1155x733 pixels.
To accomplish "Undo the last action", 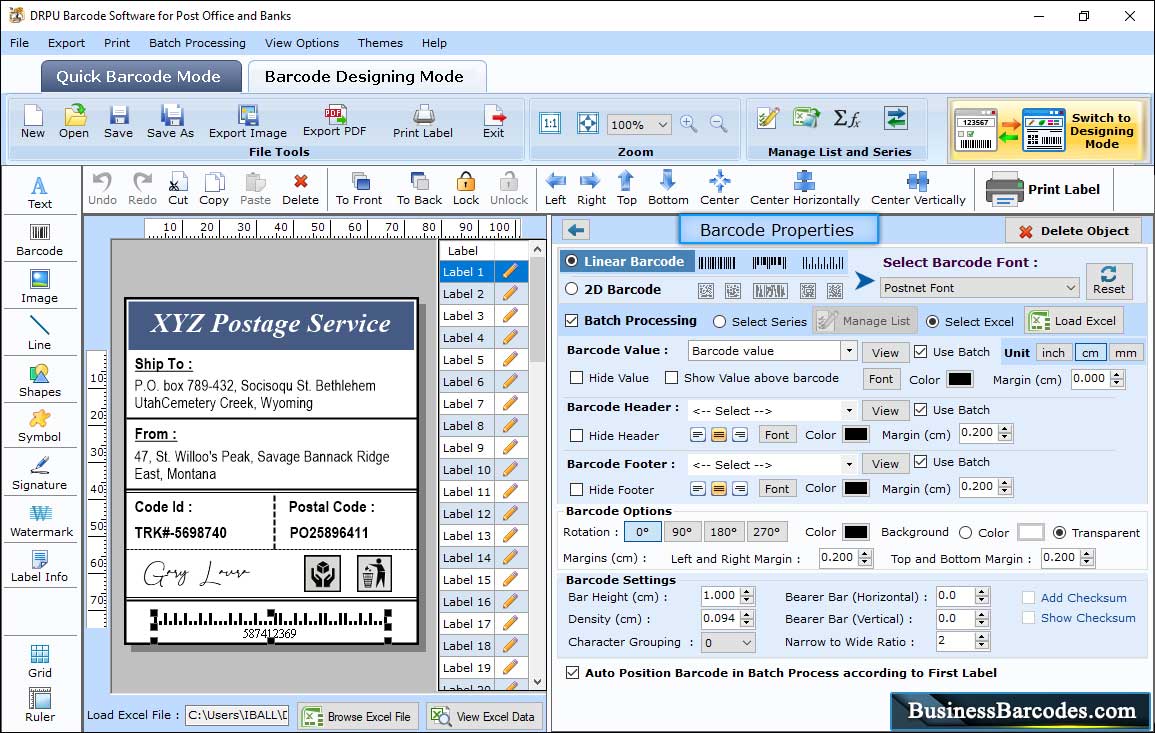I will click(x=102, y=189).
